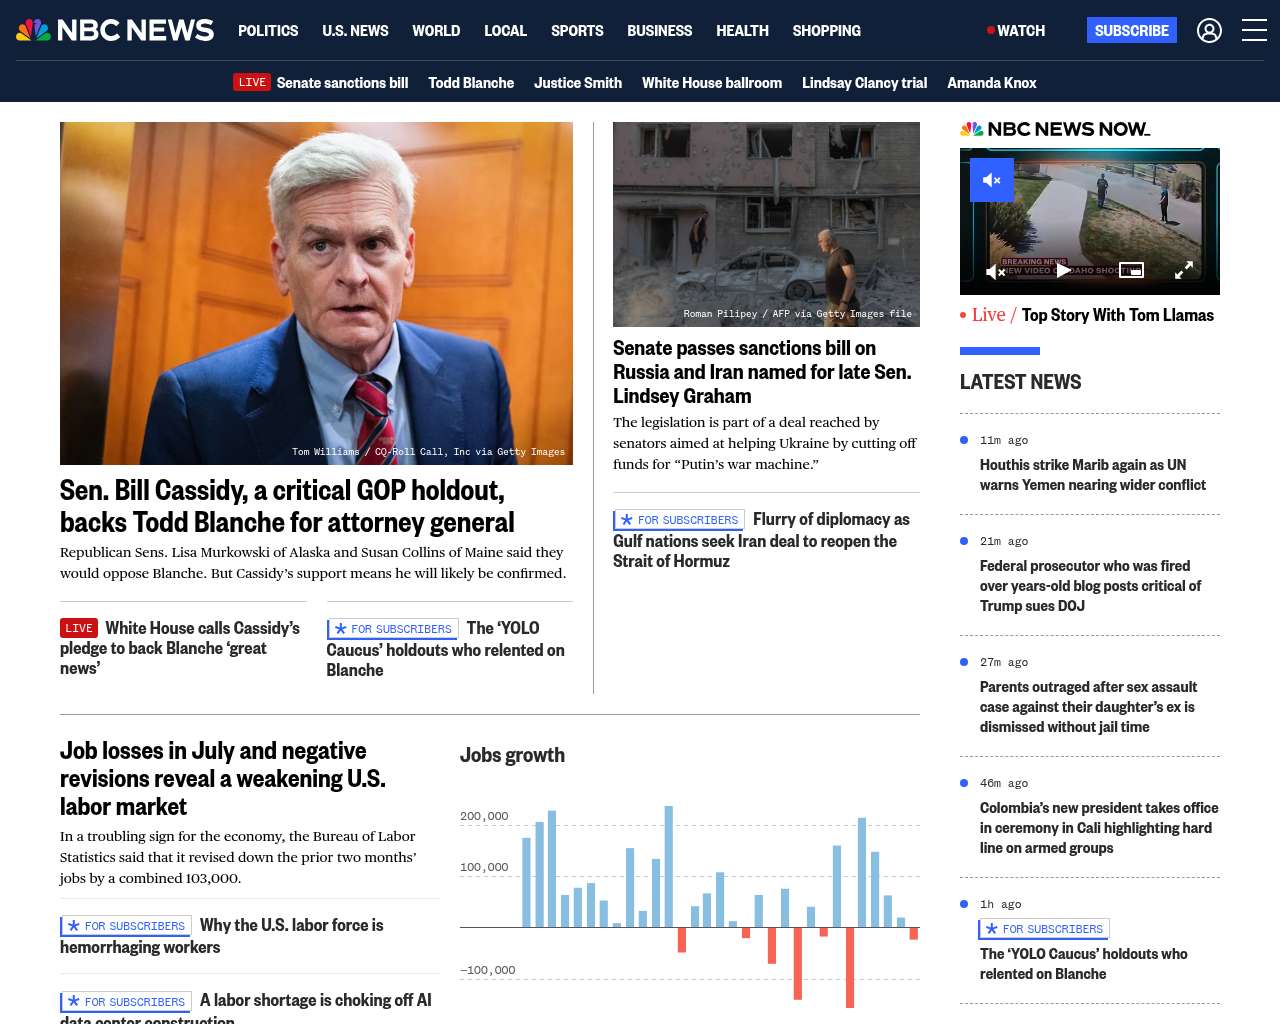The width and height of the screenshot is (1280, 1024).
Task: Go to the NBC News home logo
Action: 115,30
